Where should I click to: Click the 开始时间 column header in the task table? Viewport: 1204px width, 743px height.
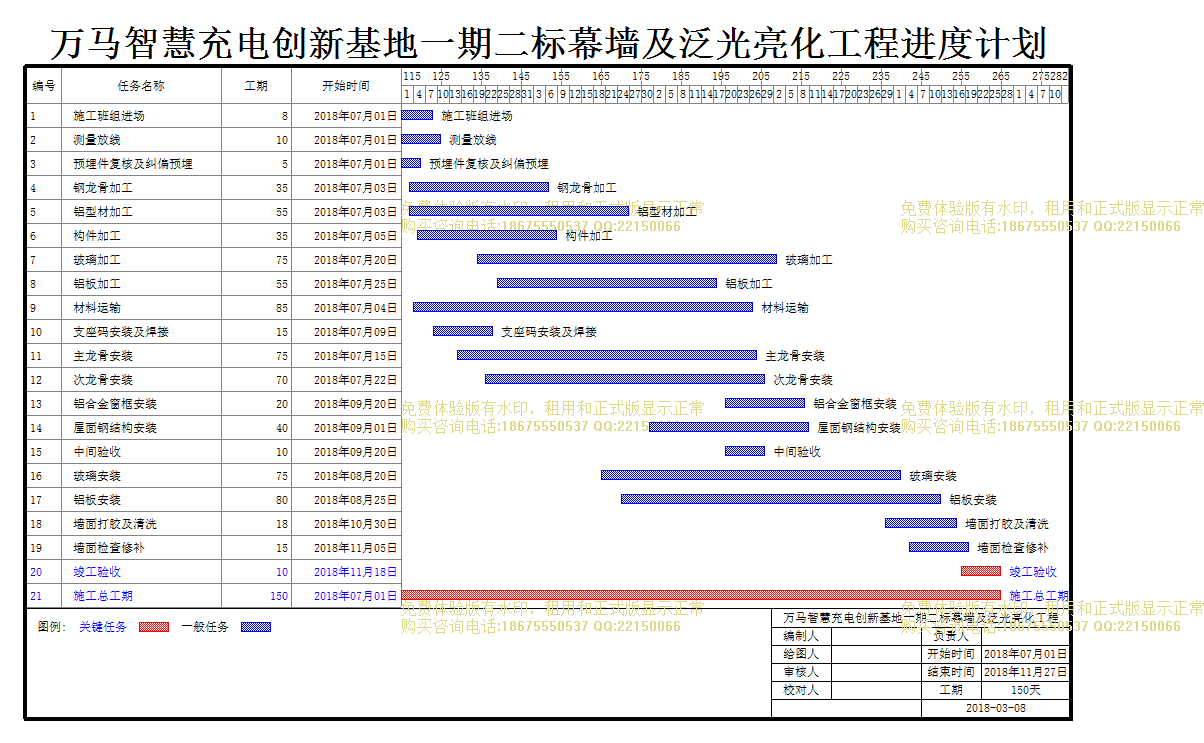tap(346, 86)
